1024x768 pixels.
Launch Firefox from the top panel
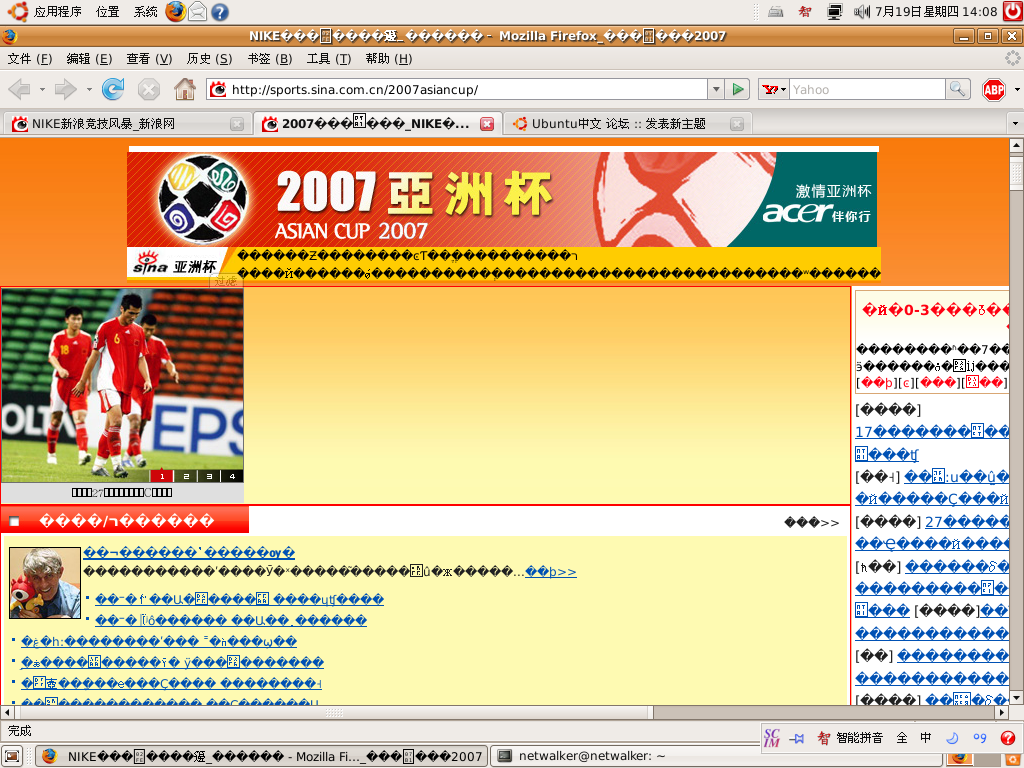coord(175,11)
